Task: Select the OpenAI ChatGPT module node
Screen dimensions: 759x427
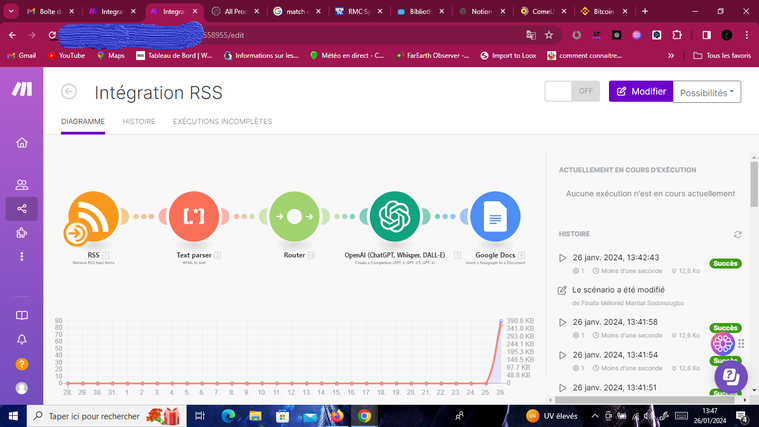Action: coord(395,216)
